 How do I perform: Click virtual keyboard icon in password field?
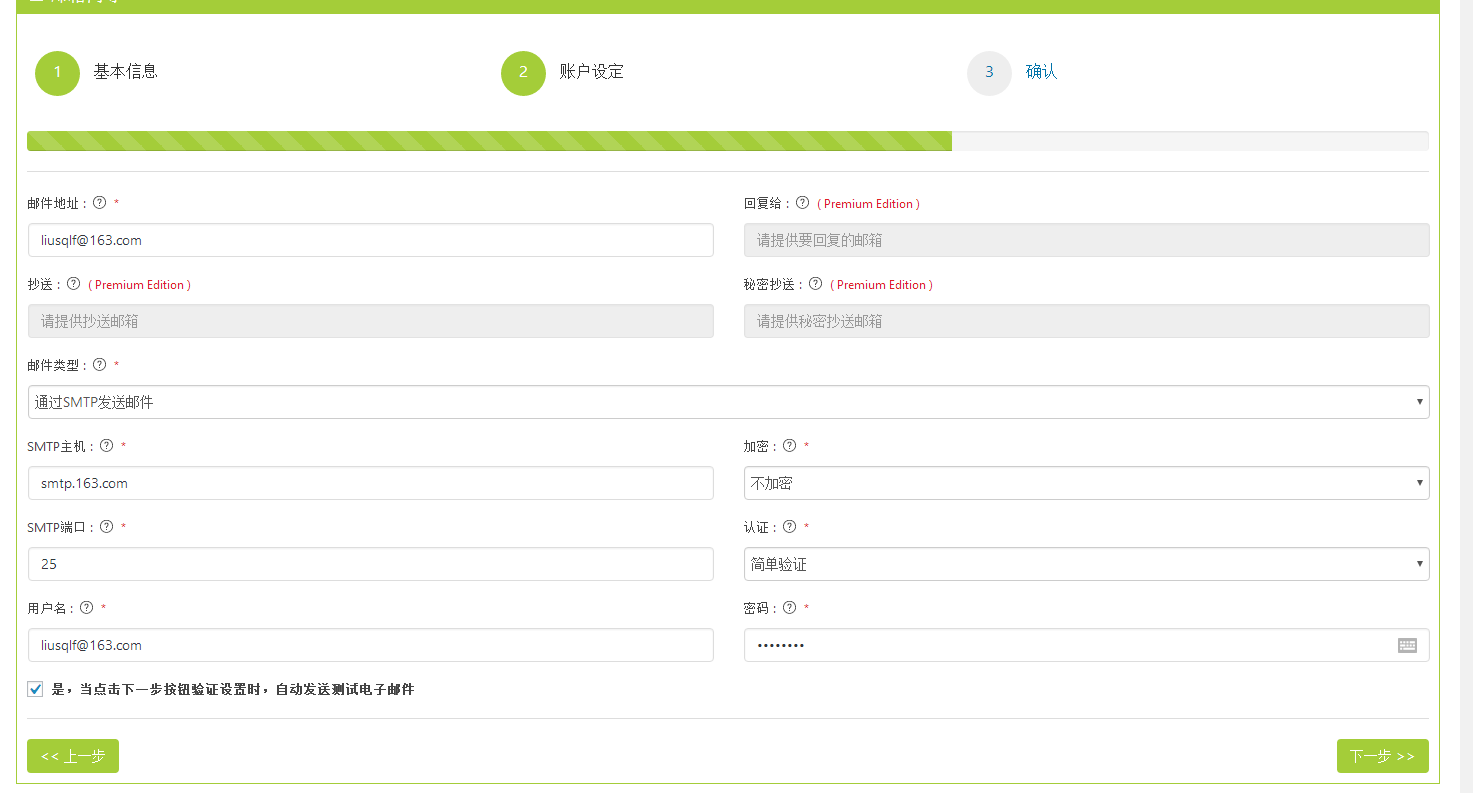coord(1407,645)
